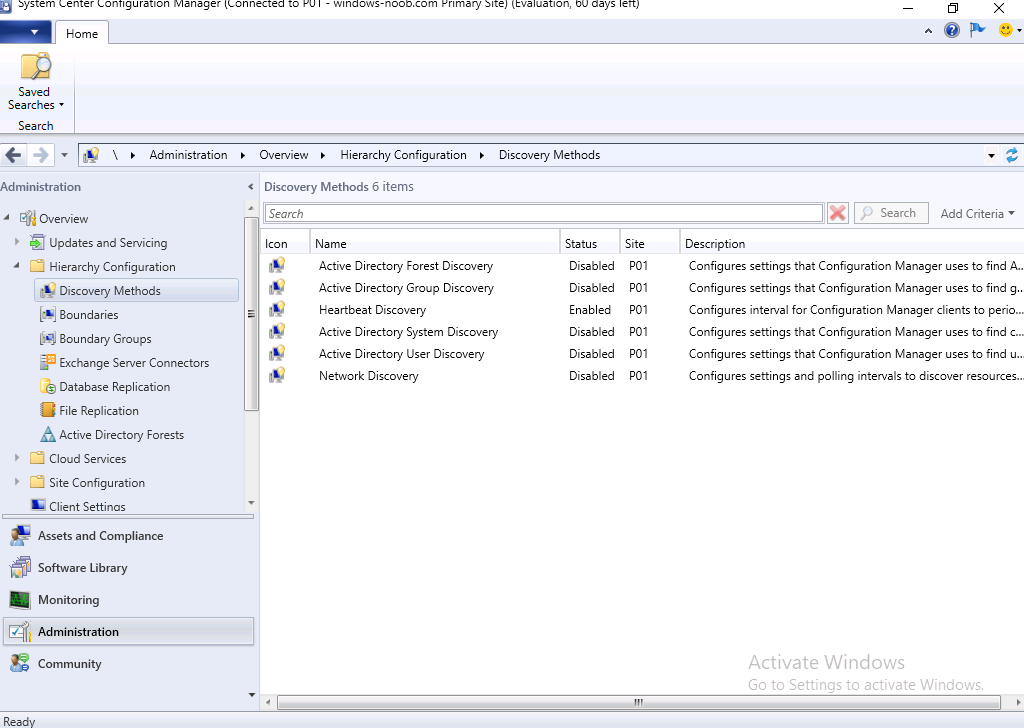
Task: Click the navigation tree vertical scrollbar
Action: point(251,314)
